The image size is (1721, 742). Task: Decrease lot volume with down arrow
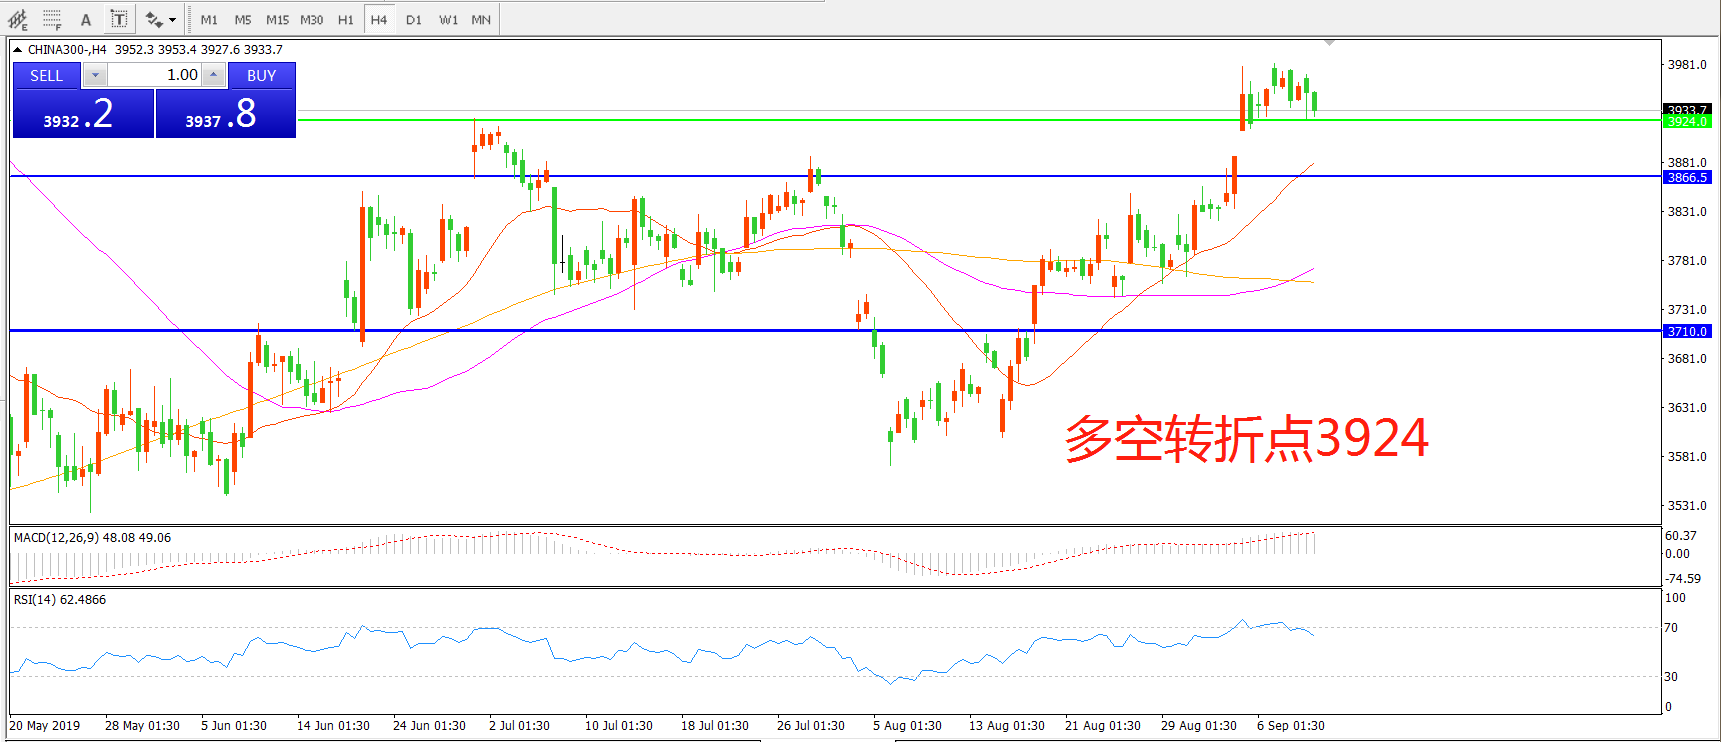coord(95,75)
